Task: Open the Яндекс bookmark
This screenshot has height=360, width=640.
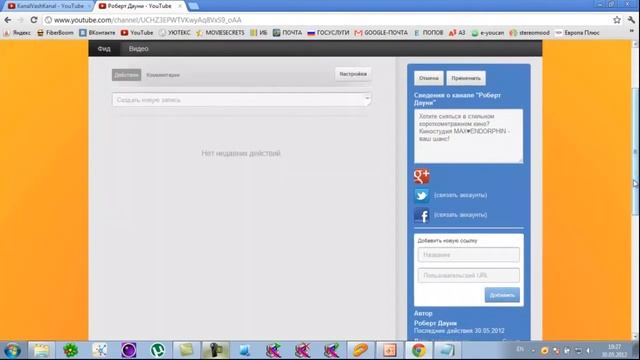Action: coord(17,33)
